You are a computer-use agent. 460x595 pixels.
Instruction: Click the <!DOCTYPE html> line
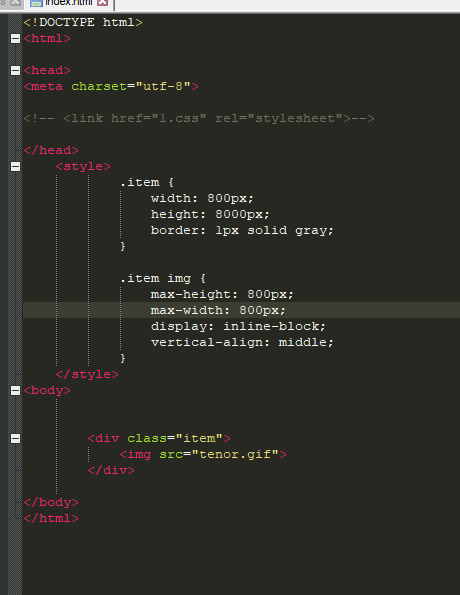pos(83,22)
